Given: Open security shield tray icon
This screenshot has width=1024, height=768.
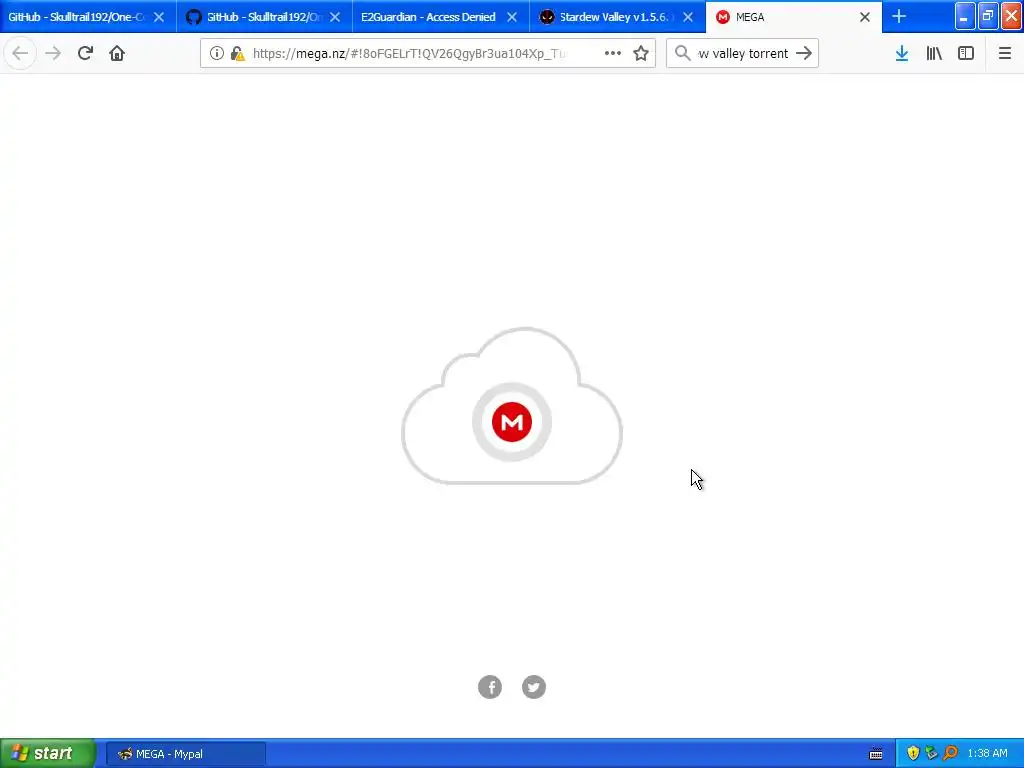Looking at the screenshot, I should 913,753.
